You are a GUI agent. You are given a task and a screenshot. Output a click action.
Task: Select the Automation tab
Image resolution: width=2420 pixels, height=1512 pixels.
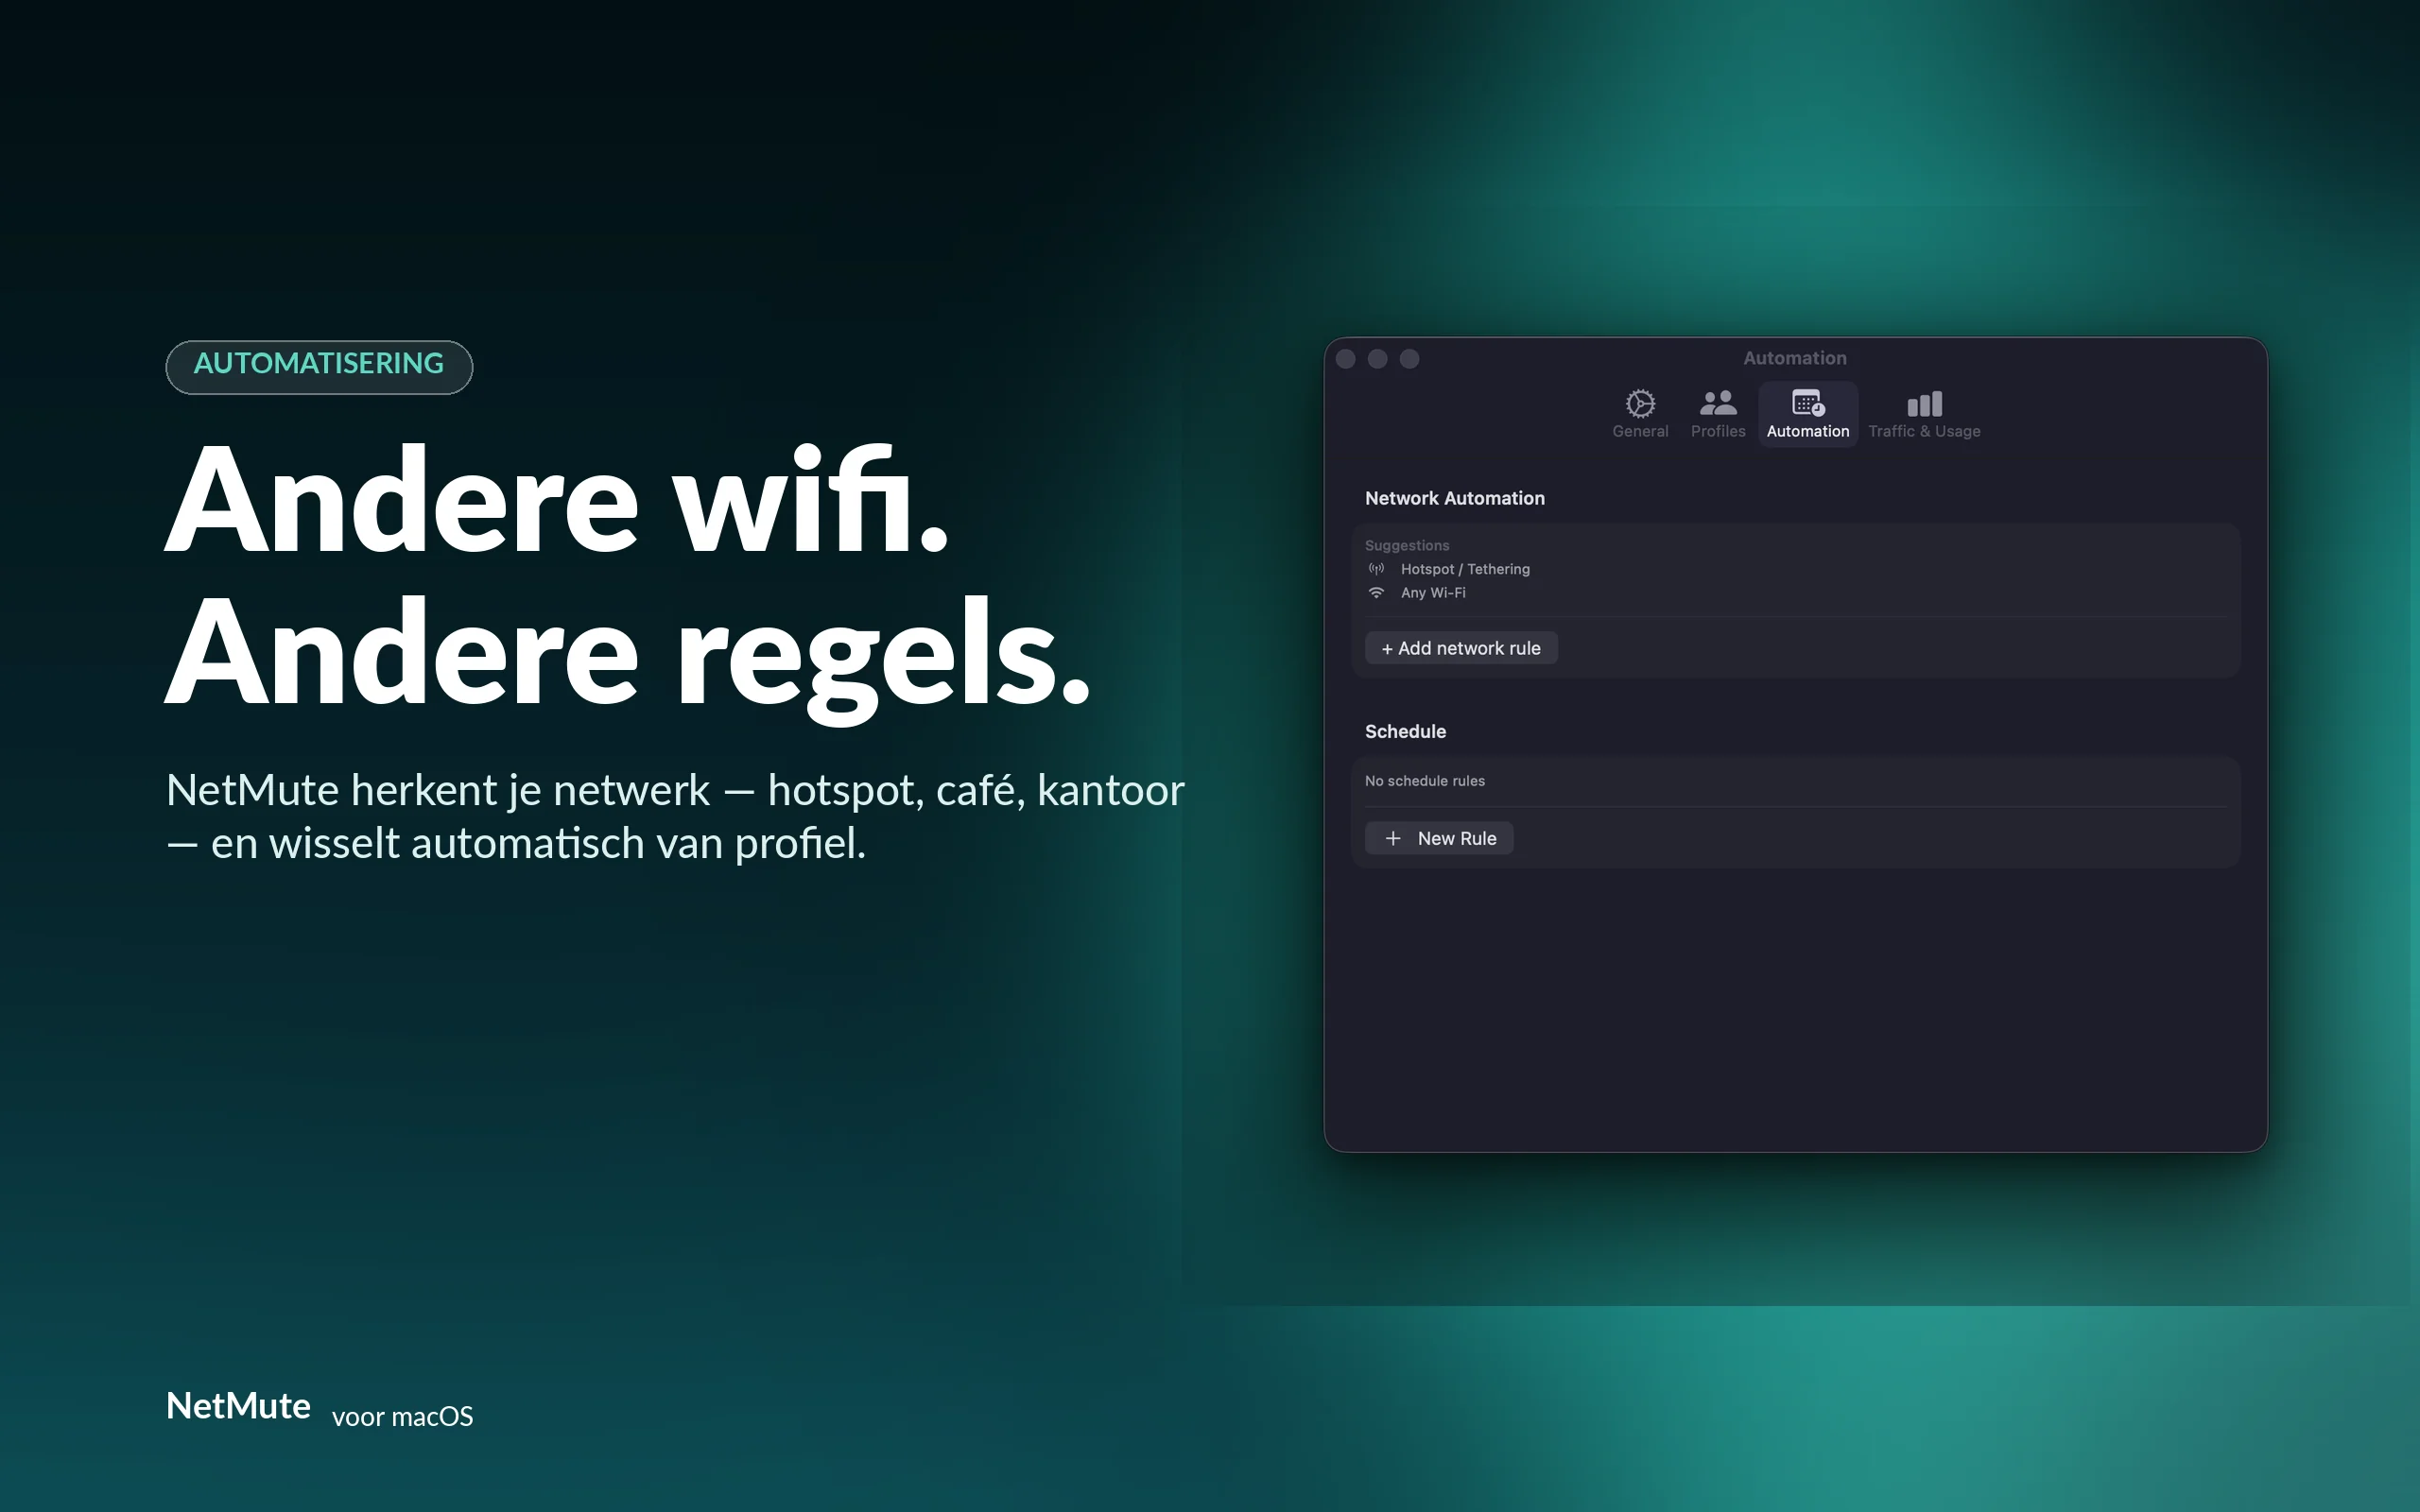point(1808,414)
